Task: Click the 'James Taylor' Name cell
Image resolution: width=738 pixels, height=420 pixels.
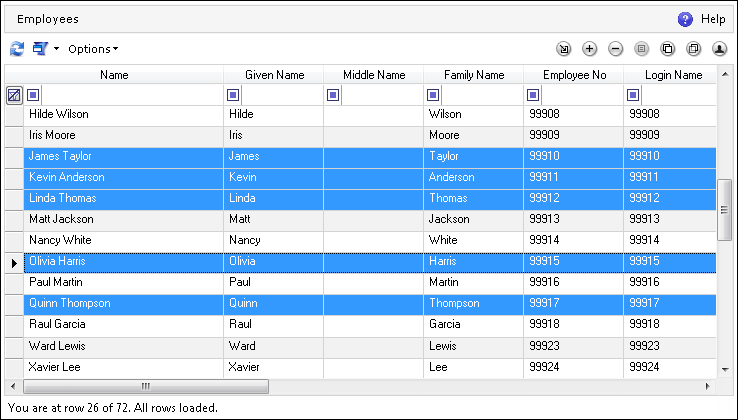Action: (124, 157)
